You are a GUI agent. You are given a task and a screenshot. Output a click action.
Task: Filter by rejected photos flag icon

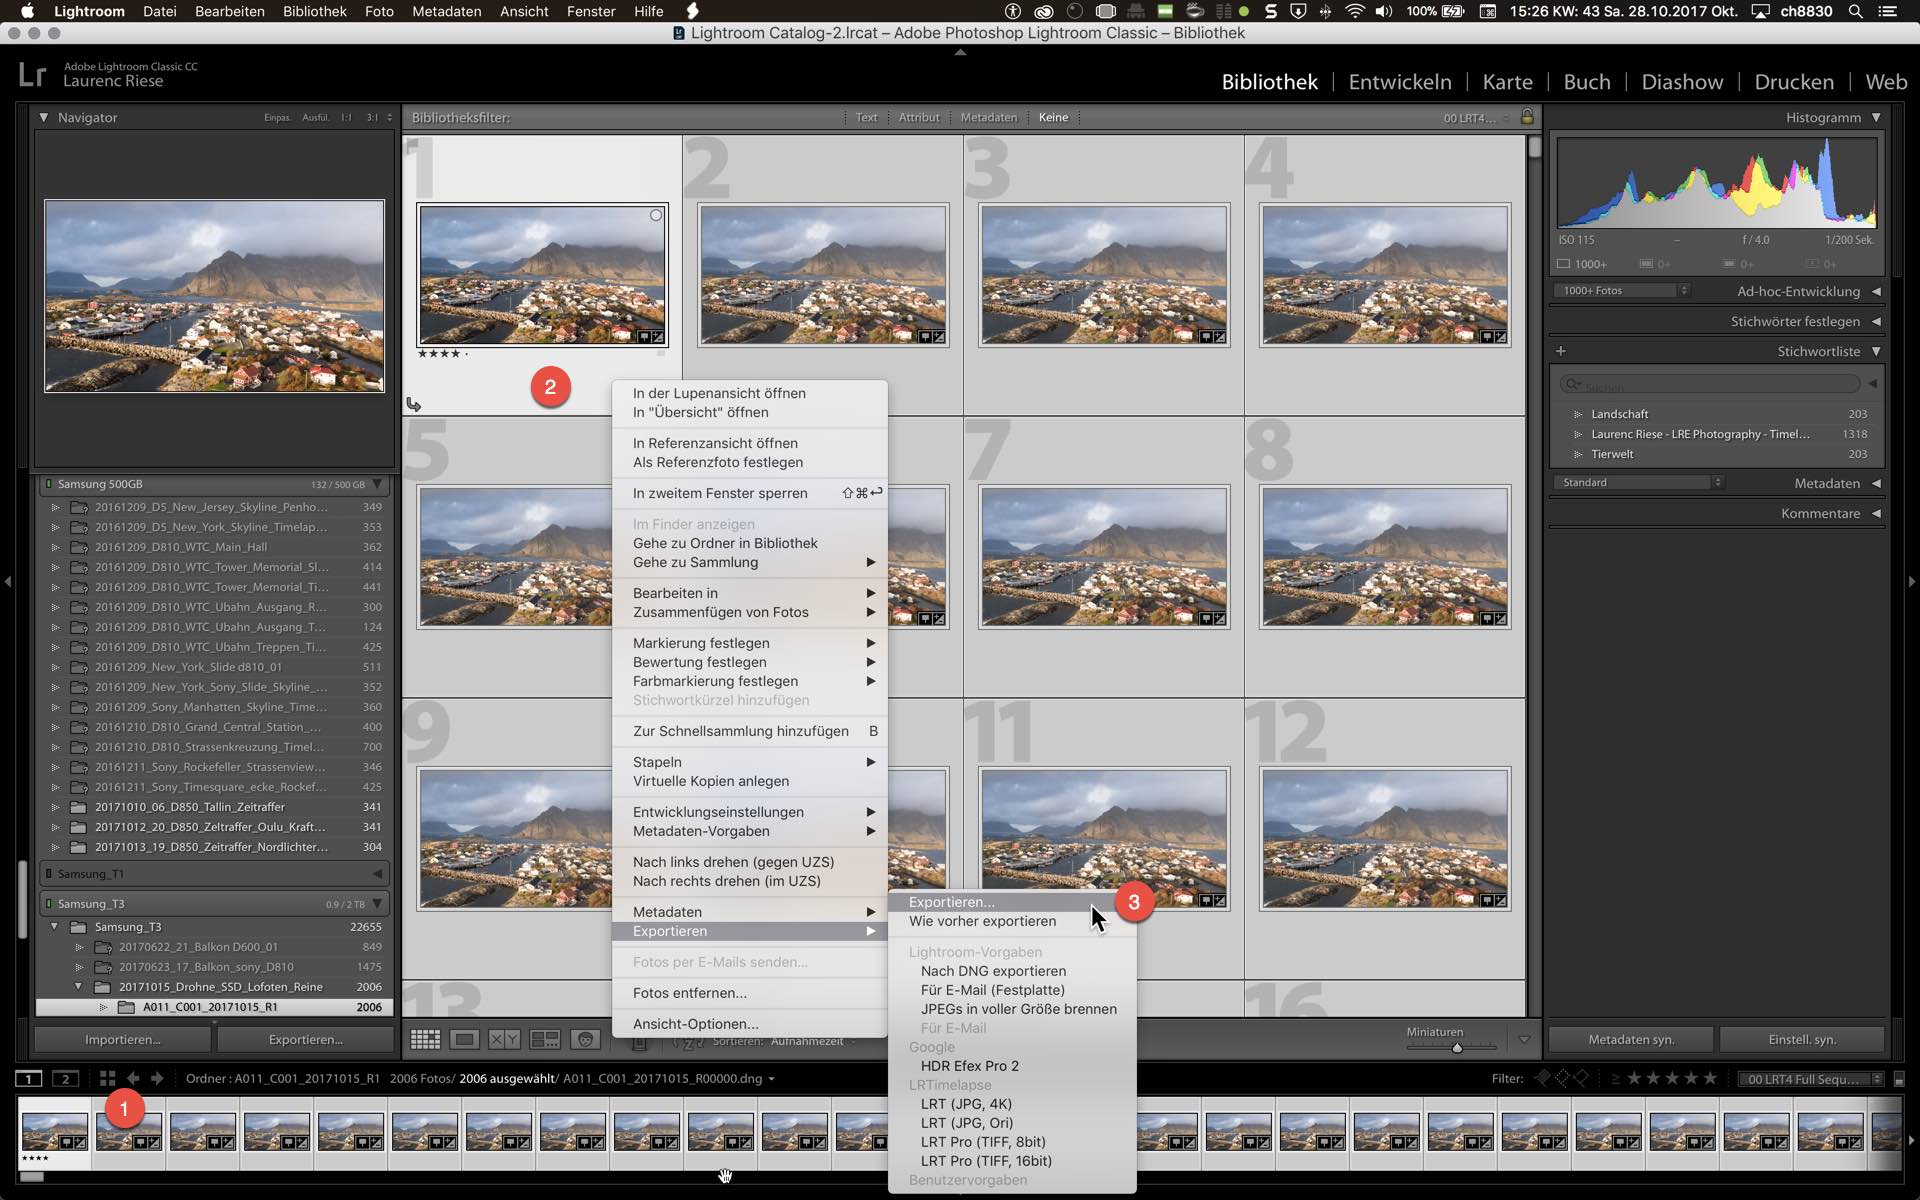(x=1581, y=1078)
